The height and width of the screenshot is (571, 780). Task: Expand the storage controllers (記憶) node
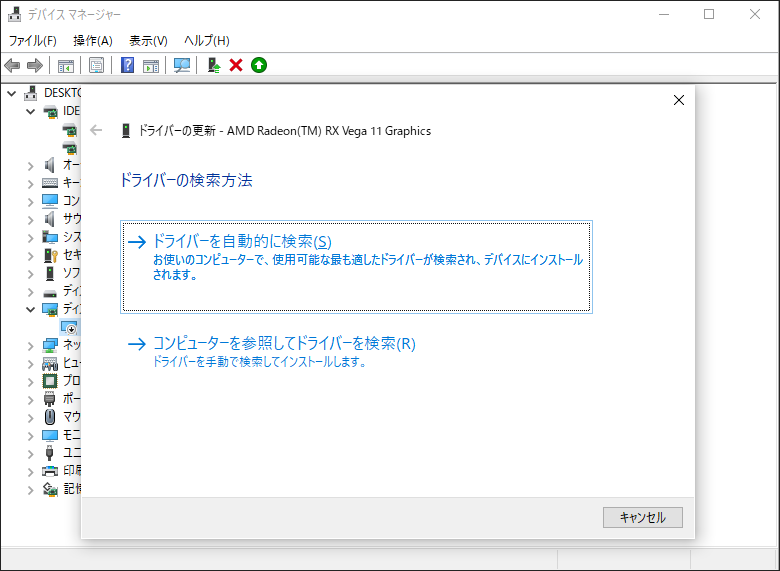31,489
